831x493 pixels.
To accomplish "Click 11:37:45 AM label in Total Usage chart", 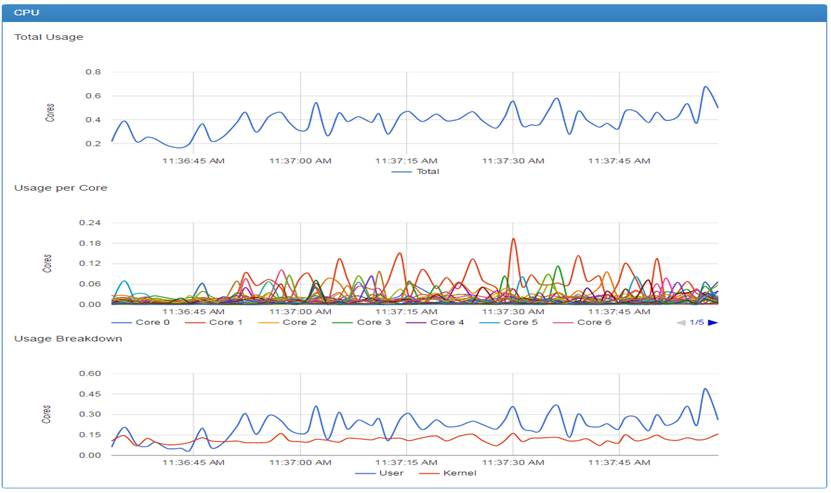I will 619,161.
